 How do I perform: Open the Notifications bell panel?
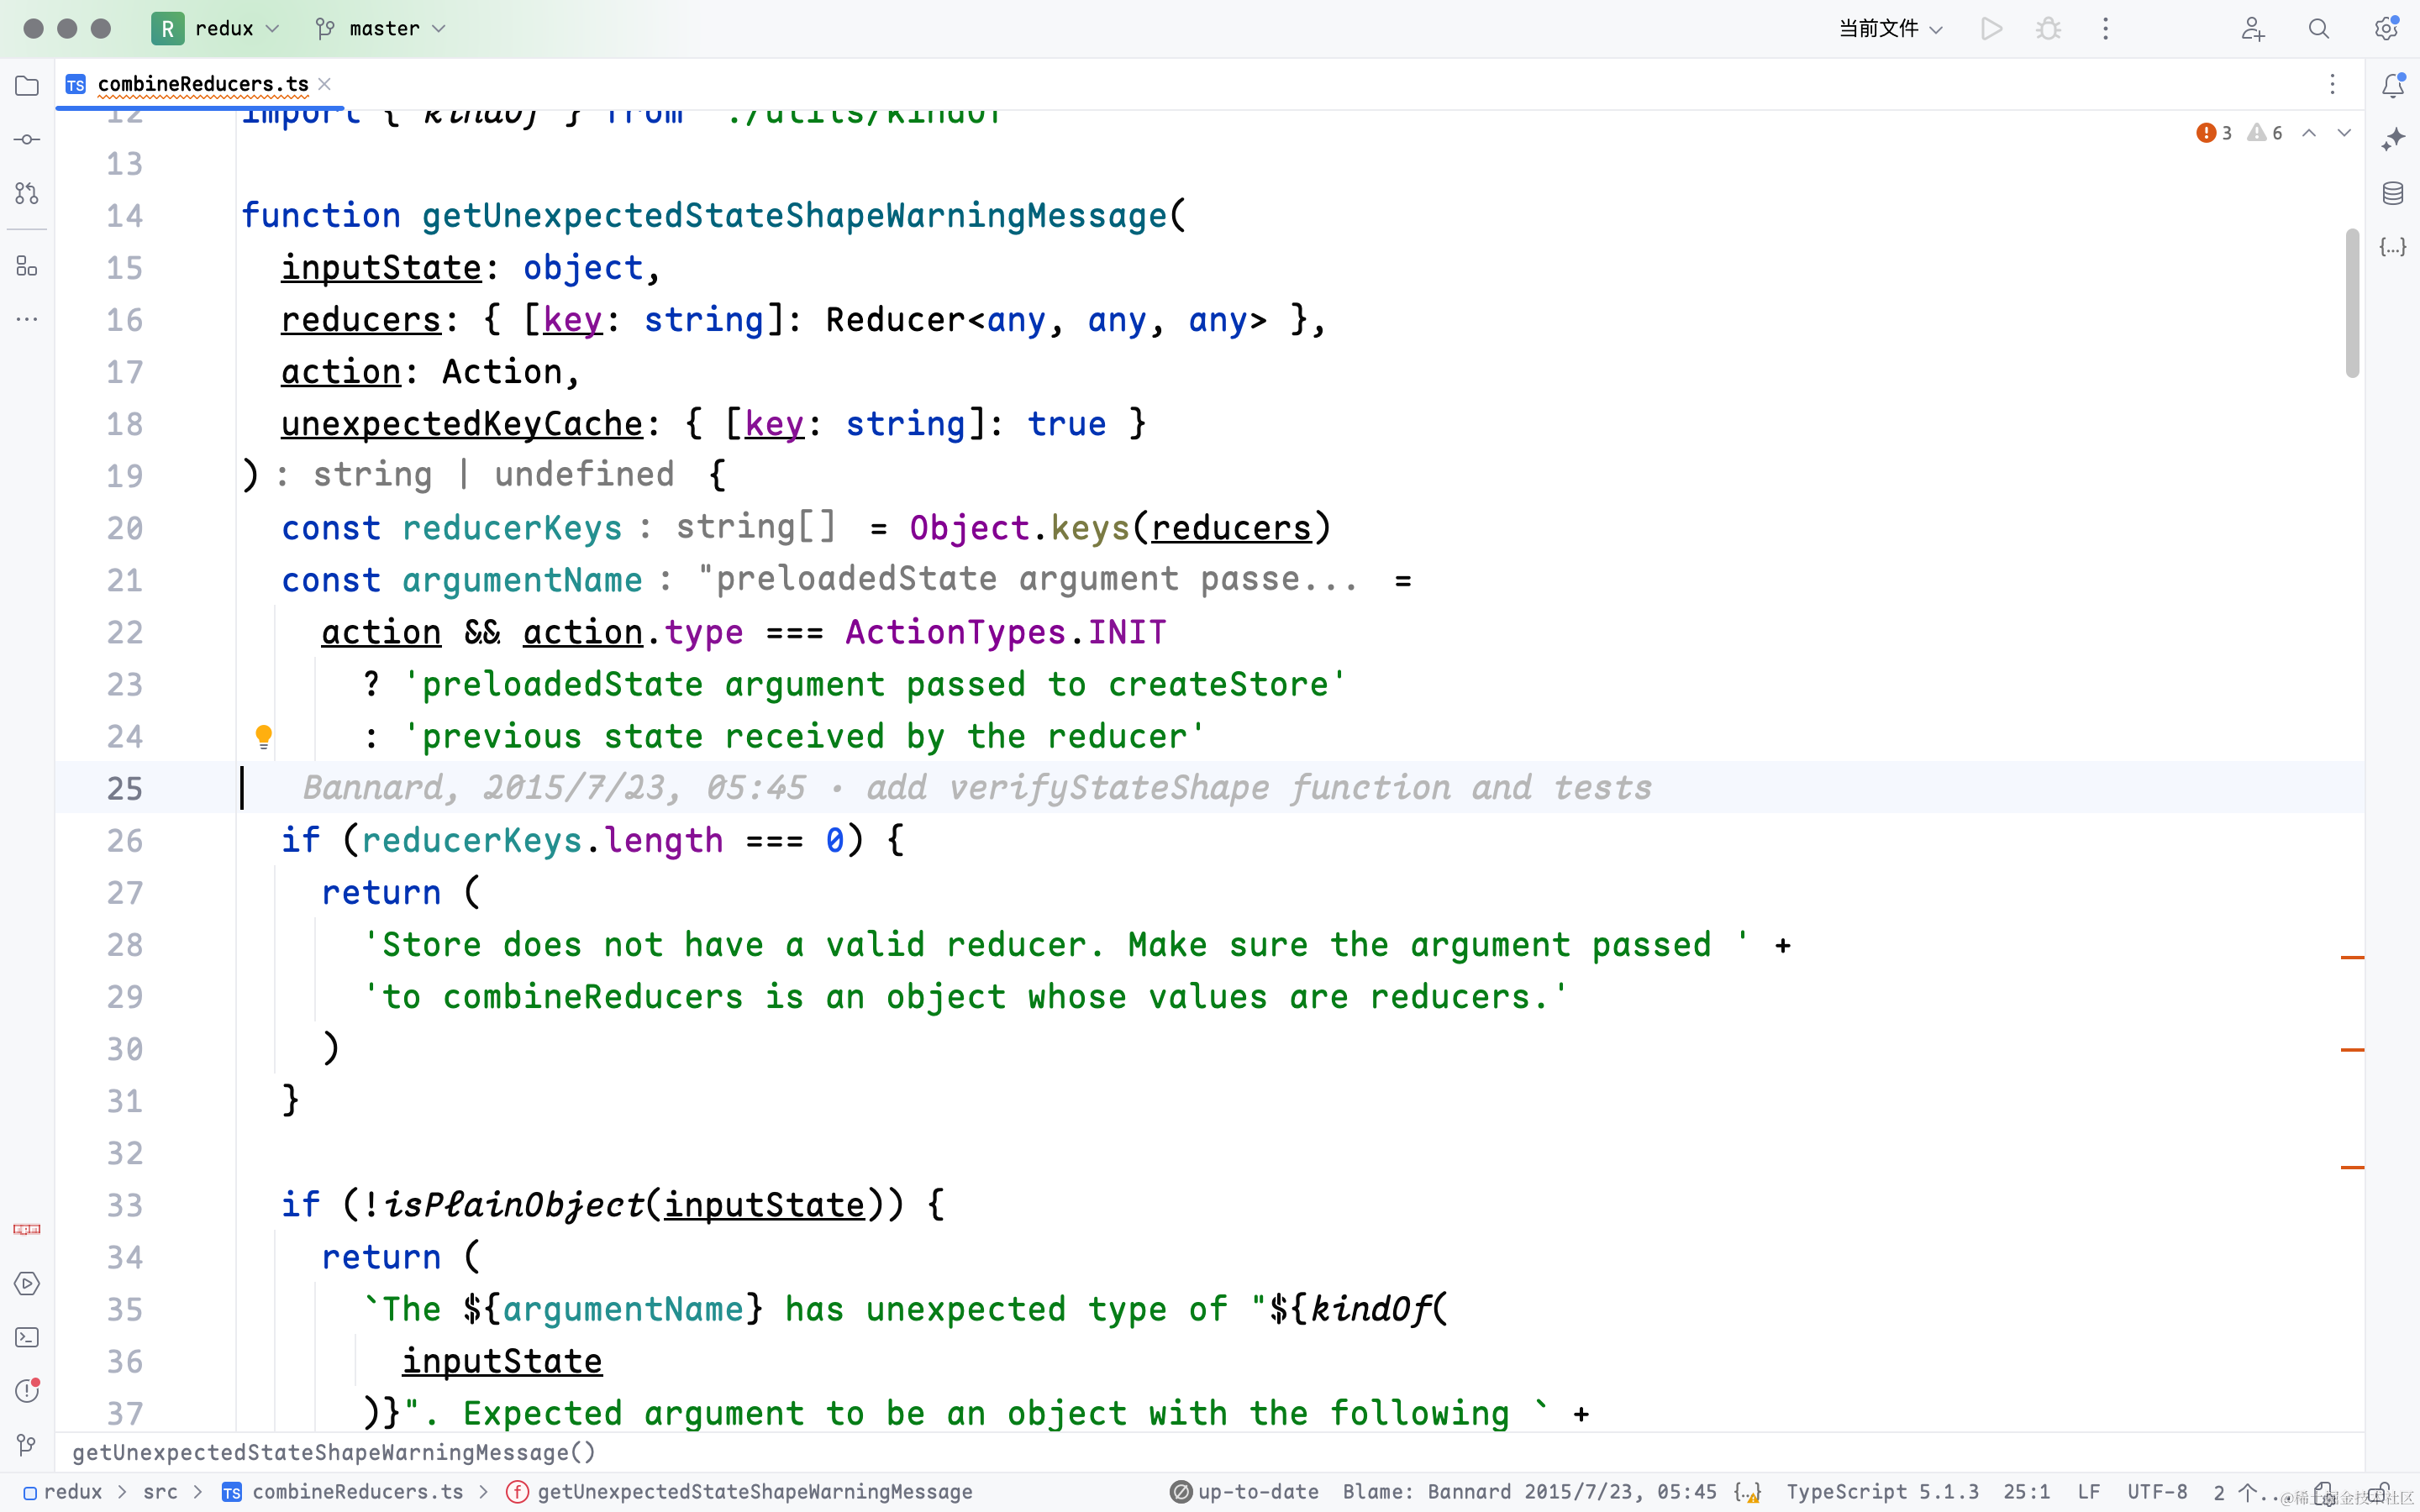click(x=2393, y=86)
